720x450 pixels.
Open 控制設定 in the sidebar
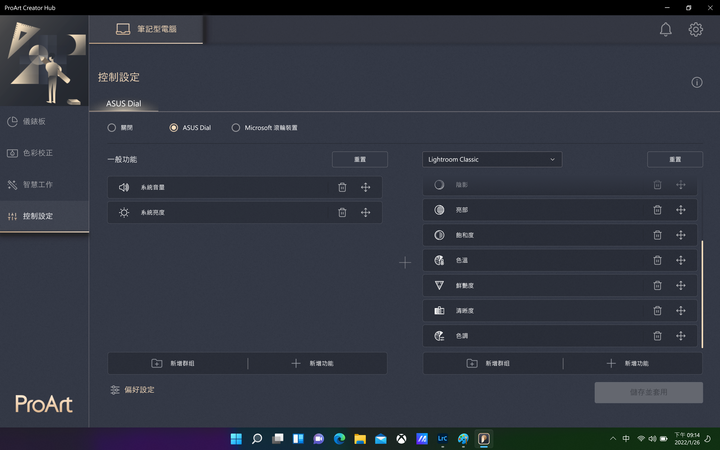[44, 216]
